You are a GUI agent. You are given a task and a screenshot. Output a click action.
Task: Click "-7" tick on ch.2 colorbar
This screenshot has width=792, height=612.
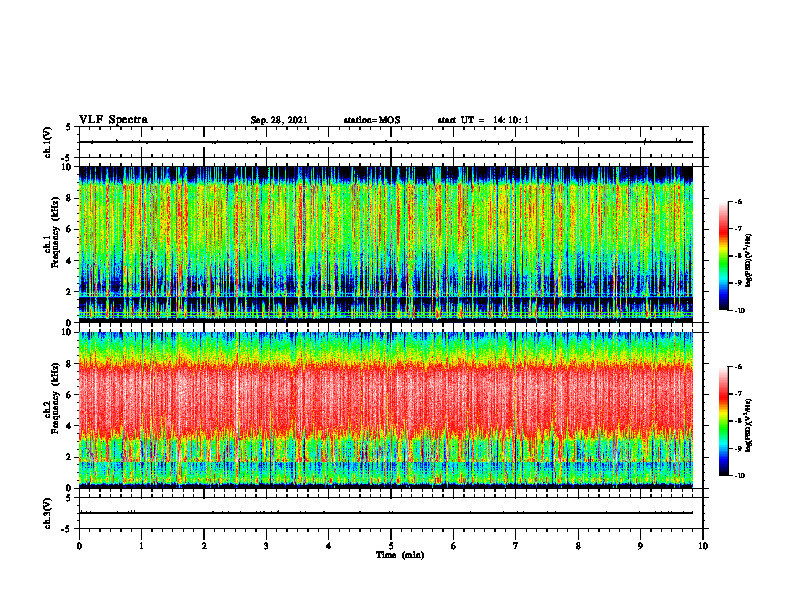pos(738,394)
